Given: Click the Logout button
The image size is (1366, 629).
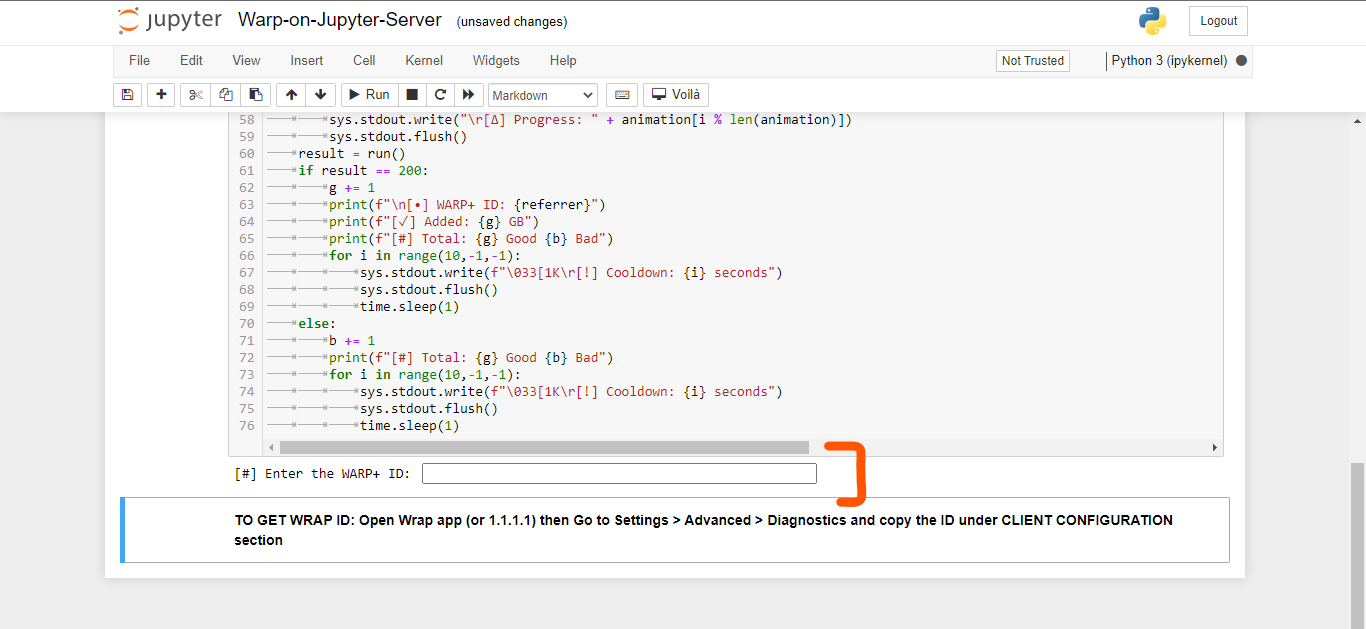Looking at the screenshot, I should tap(1218, 21).
